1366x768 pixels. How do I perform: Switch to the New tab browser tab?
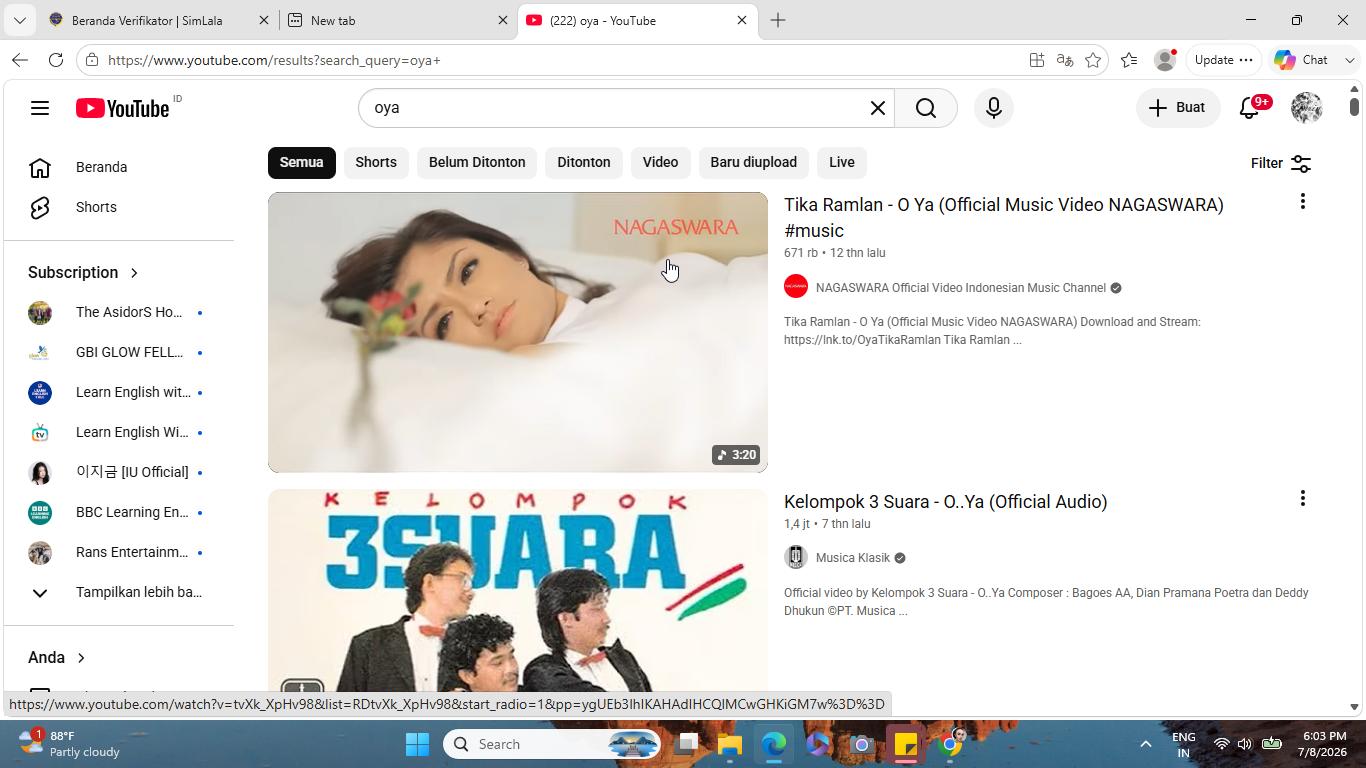click(x=396, y=20)
